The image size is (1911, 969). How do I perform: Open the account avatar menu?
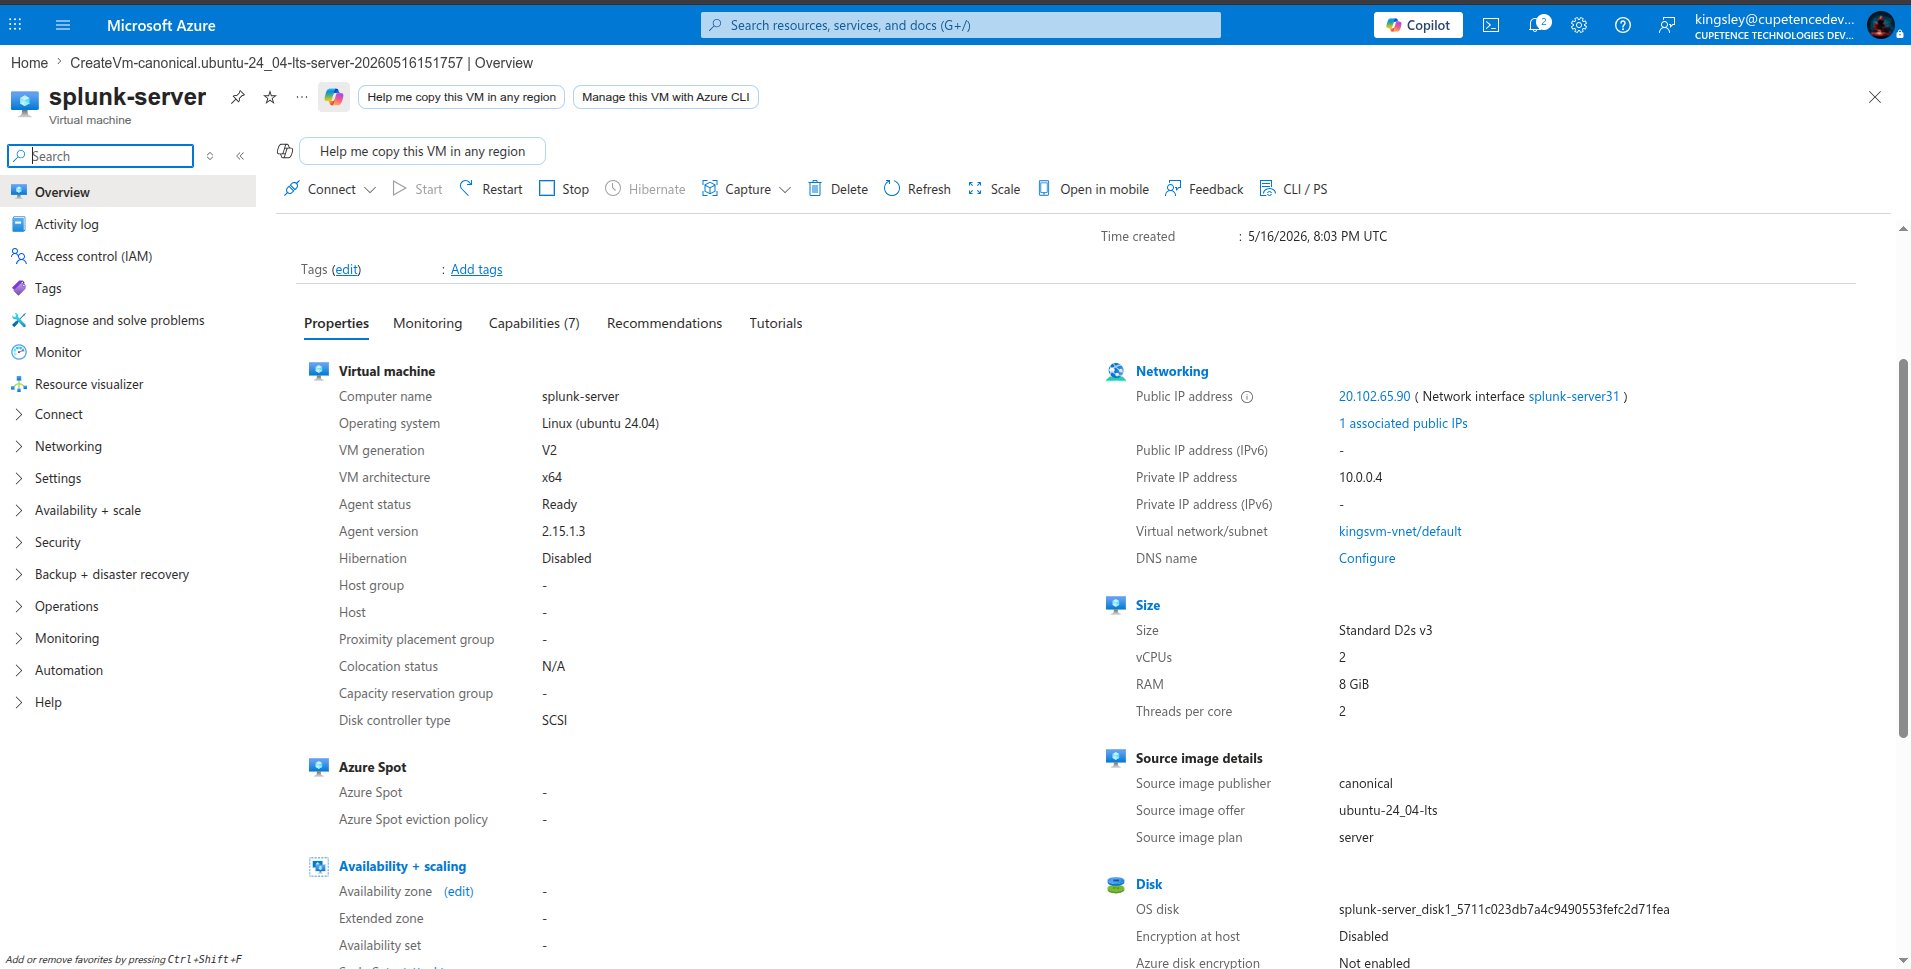(x=1880, y=25)
